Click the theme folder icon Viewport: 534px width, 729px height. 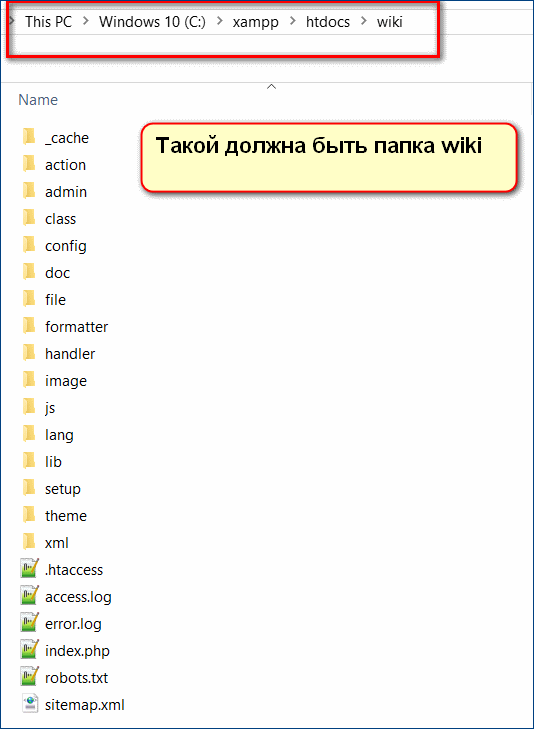(29, 515)
